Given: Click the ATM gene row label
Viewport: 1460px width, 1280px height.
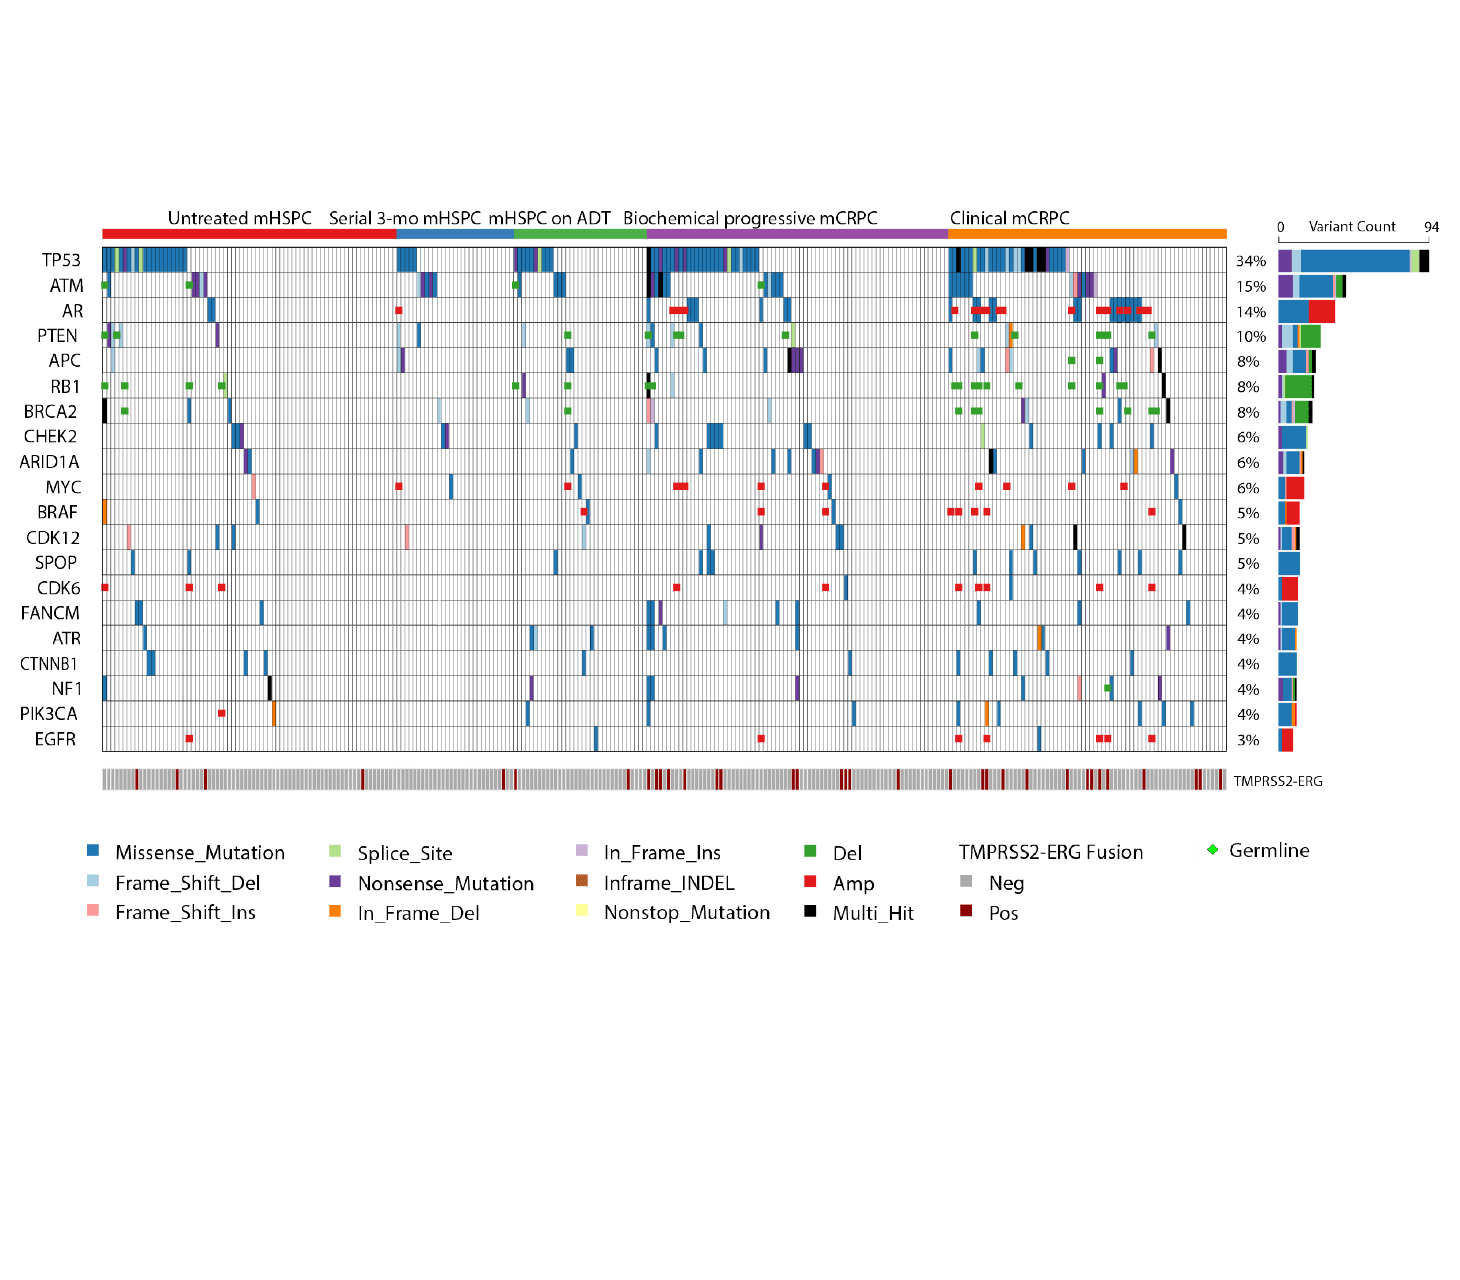Looking at the screenshot, I should coord(67,286).
